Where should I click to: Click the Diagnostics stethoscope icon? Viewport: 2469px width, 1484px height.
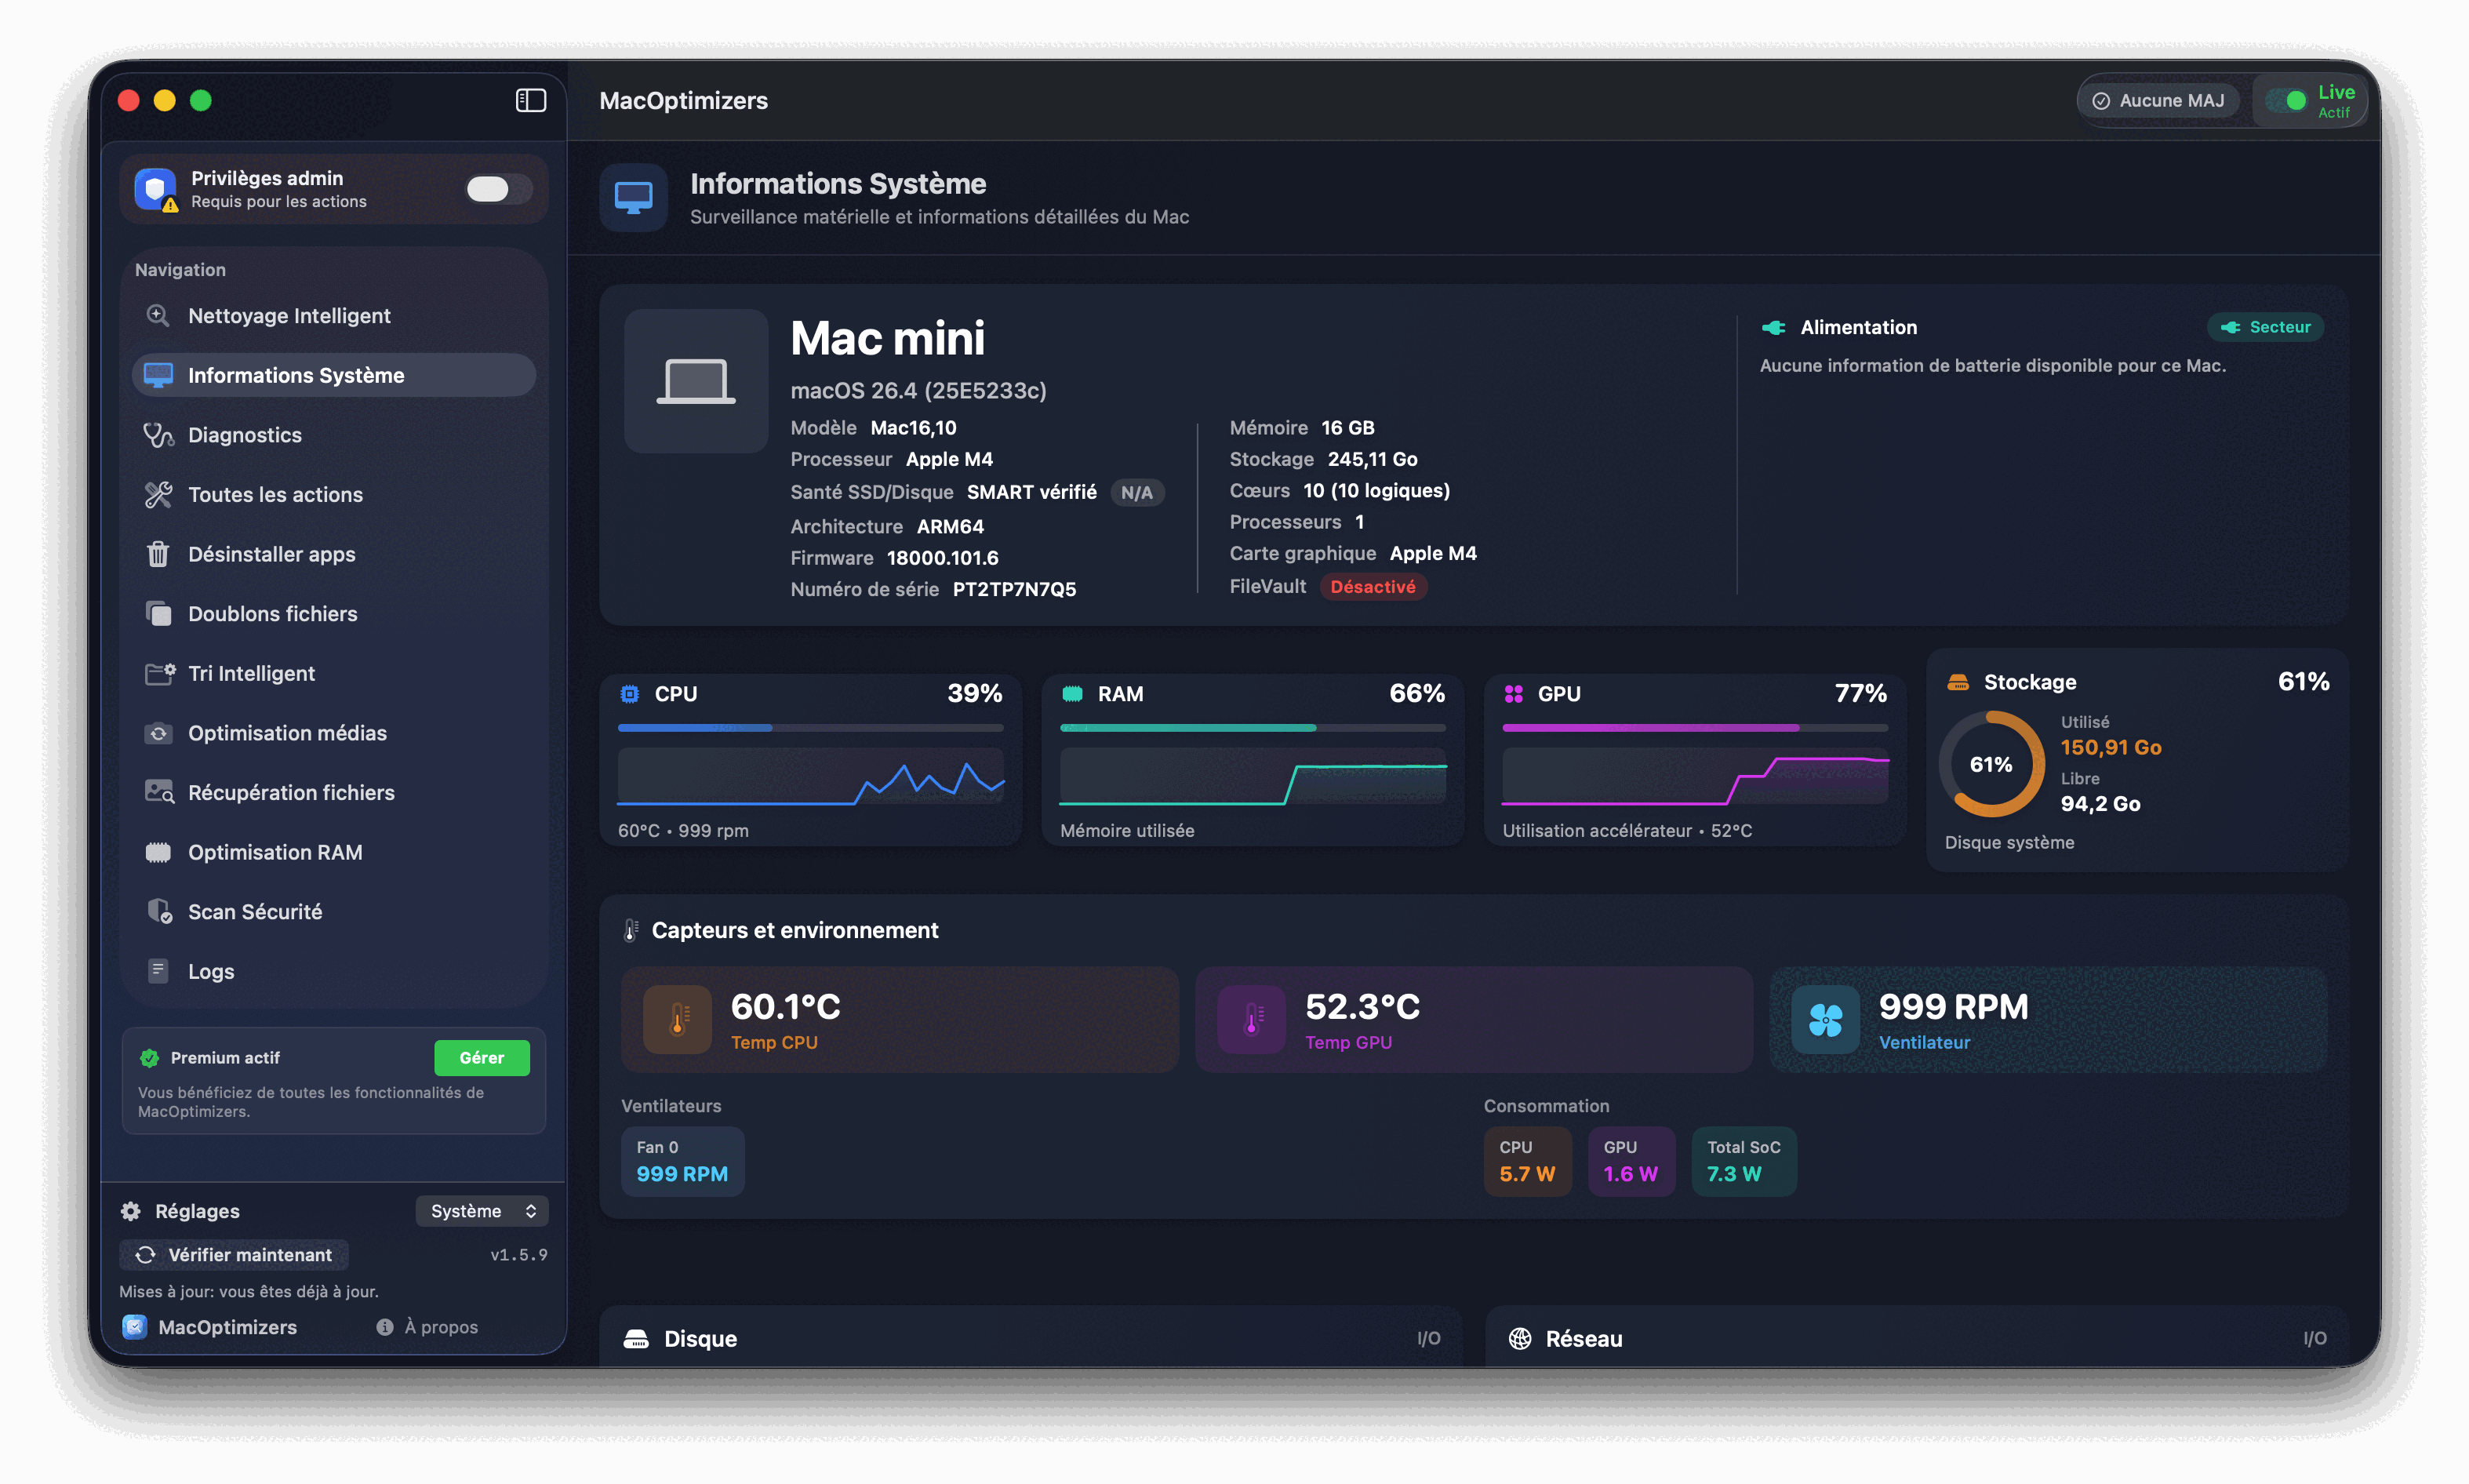[x=158, y=435]
